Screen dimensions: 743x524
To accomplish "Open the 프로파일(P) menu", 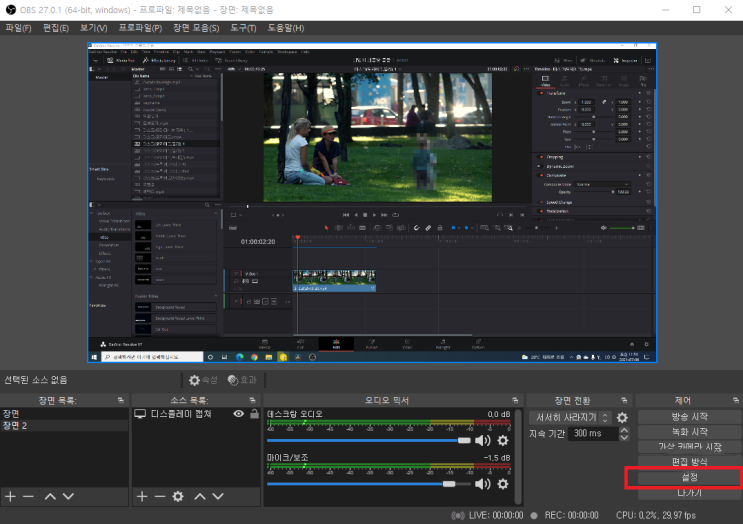I will (140, 28).
